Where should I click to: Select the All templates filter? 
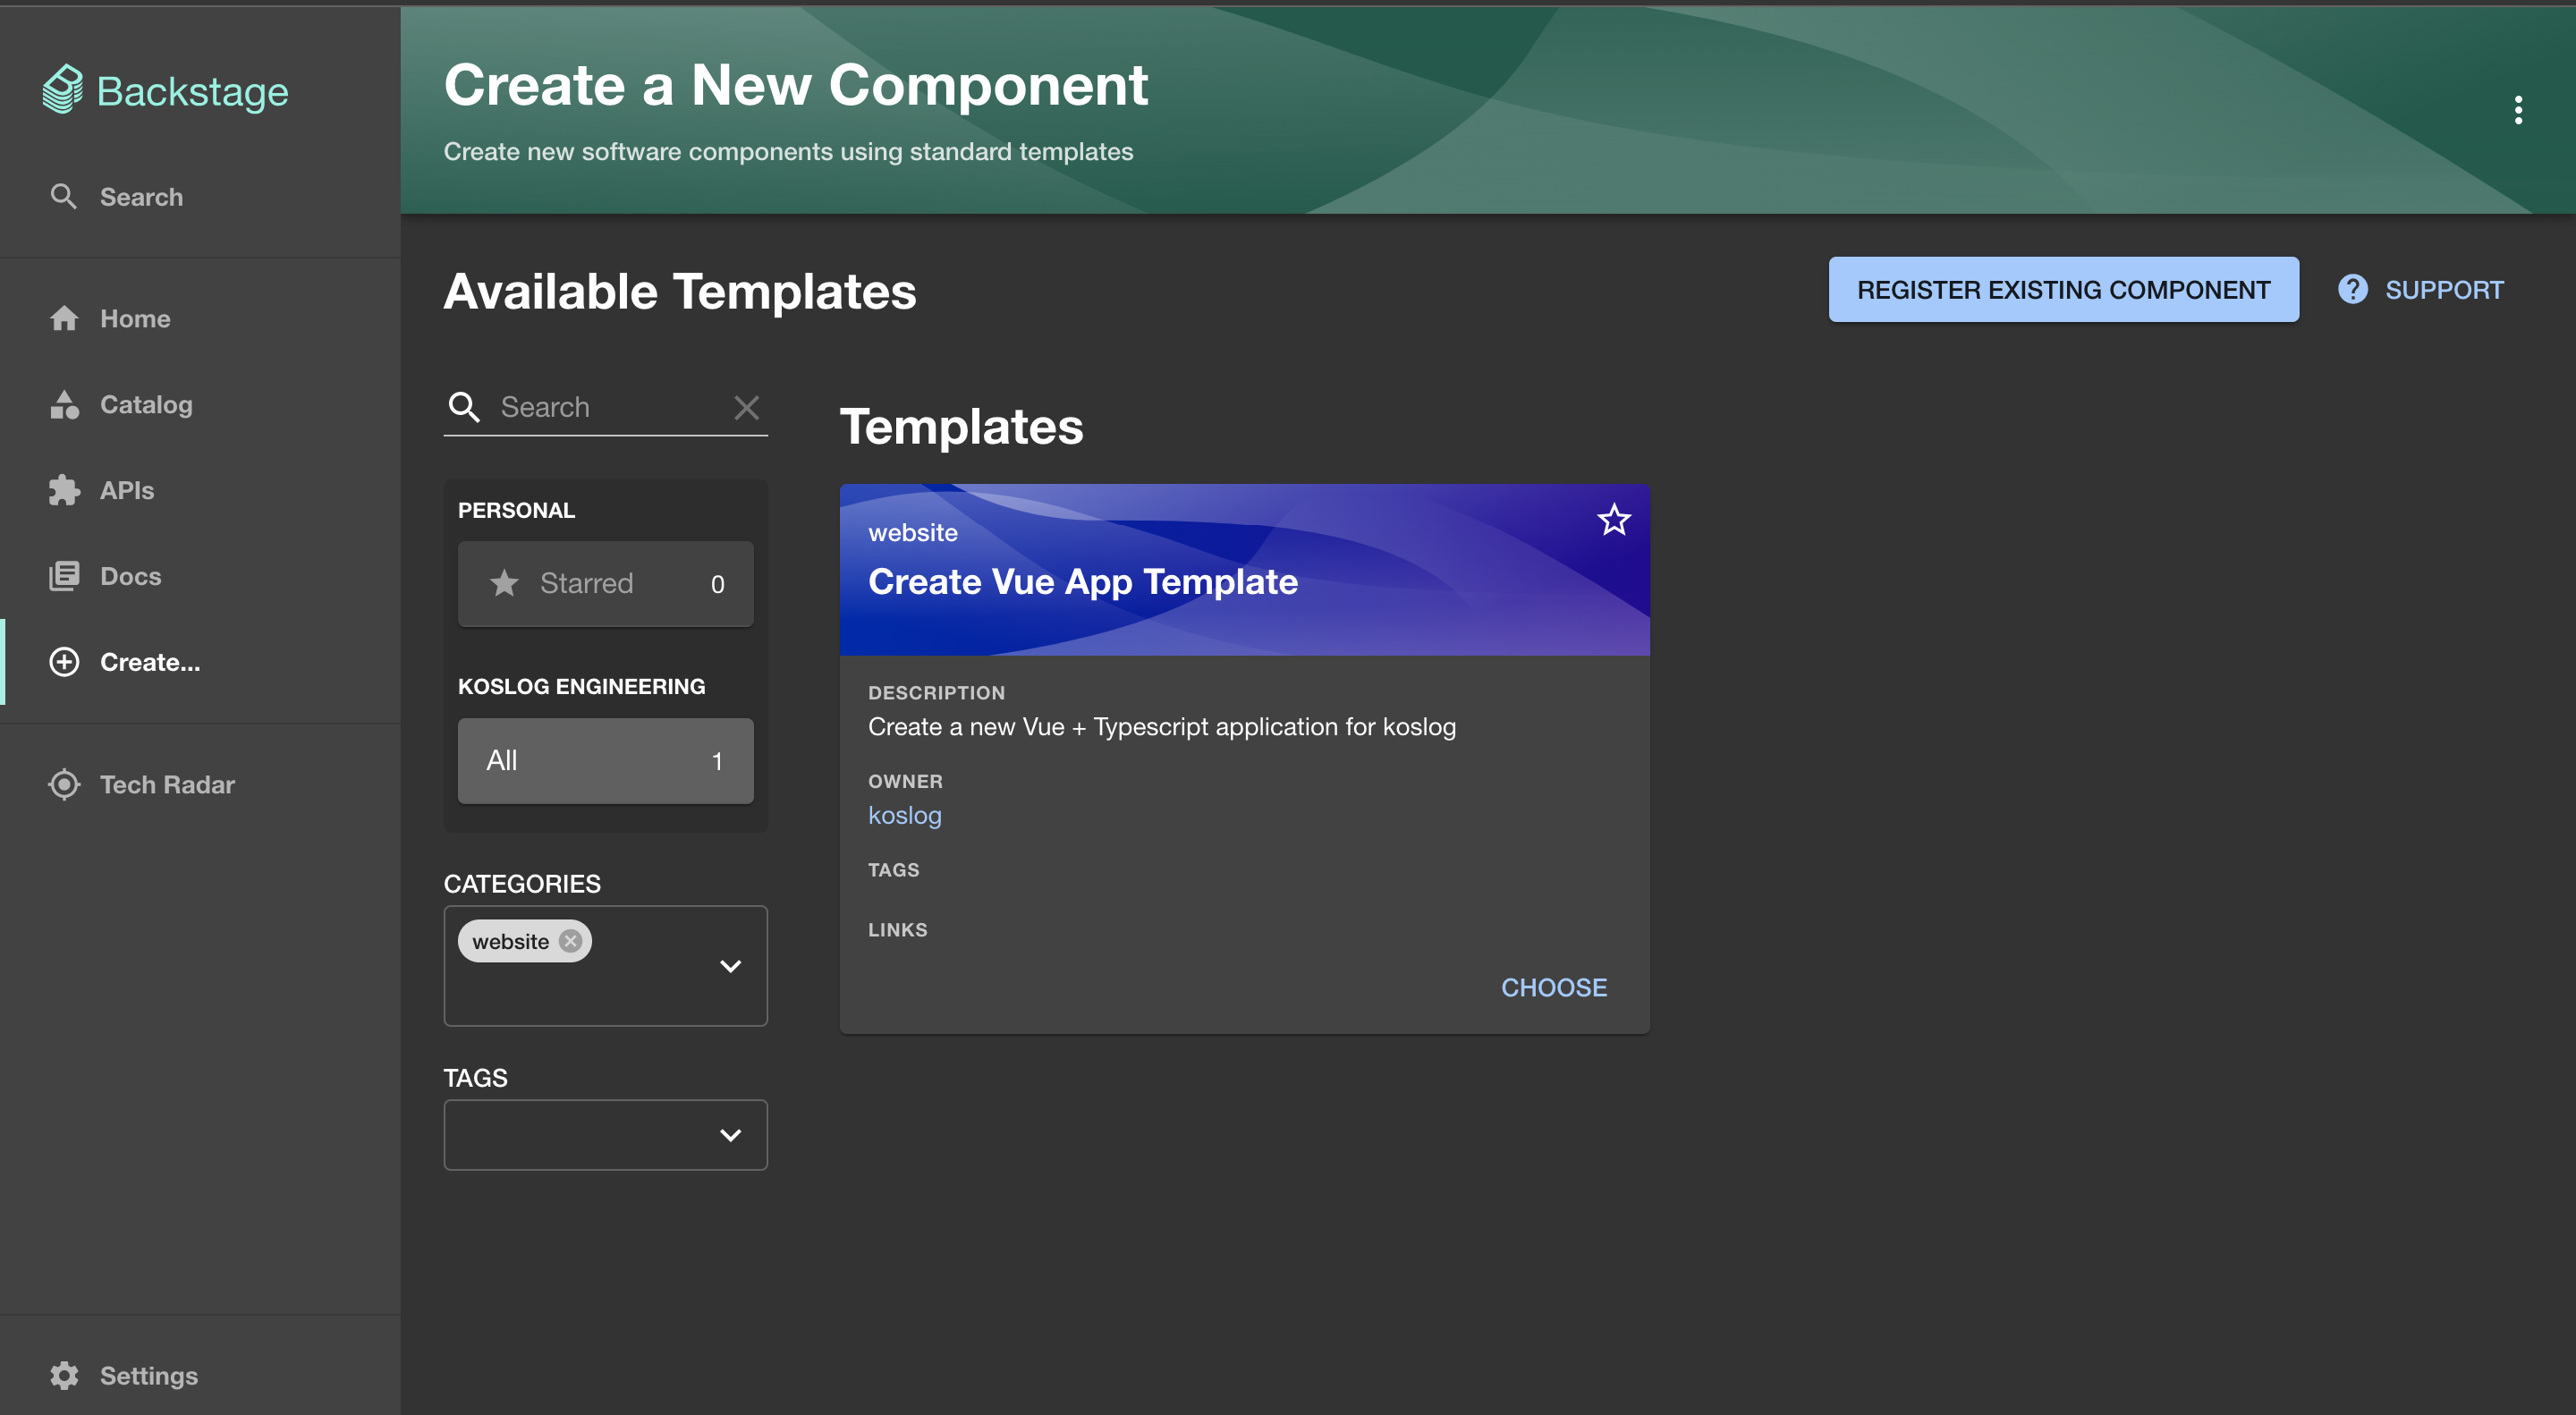(x=605, y=760)
